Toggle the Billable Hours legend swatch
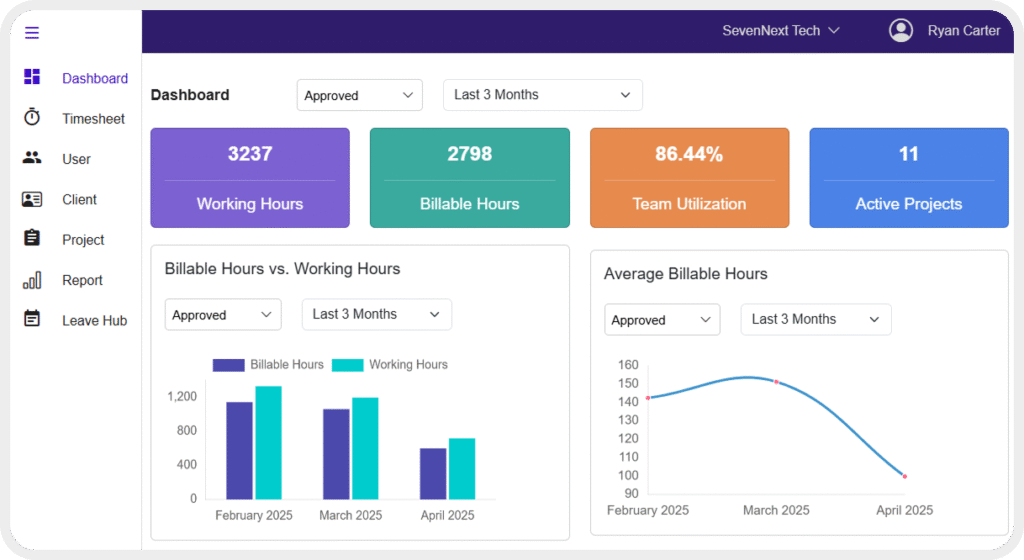The height and width of the screenshot is (560, 1024). (229, 365)
